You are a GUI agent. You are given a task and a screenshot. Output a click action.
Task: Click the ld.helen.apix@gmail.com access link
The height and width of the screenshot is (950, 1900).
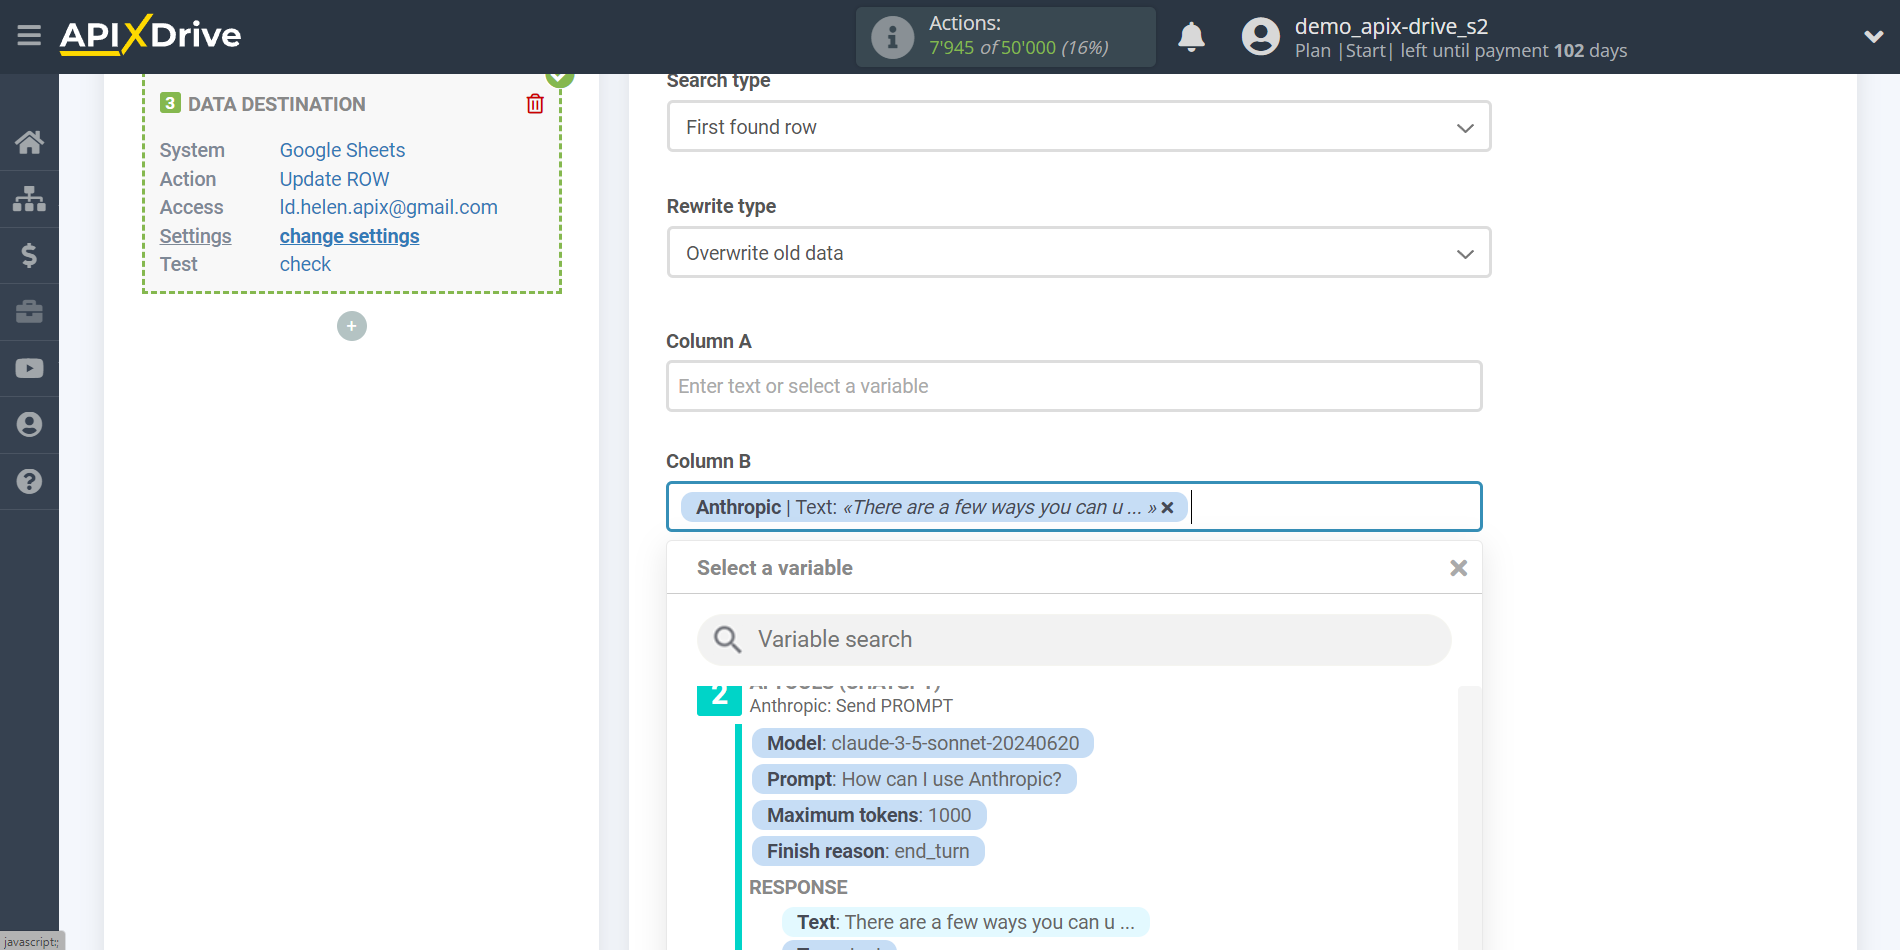click(388, 207)
